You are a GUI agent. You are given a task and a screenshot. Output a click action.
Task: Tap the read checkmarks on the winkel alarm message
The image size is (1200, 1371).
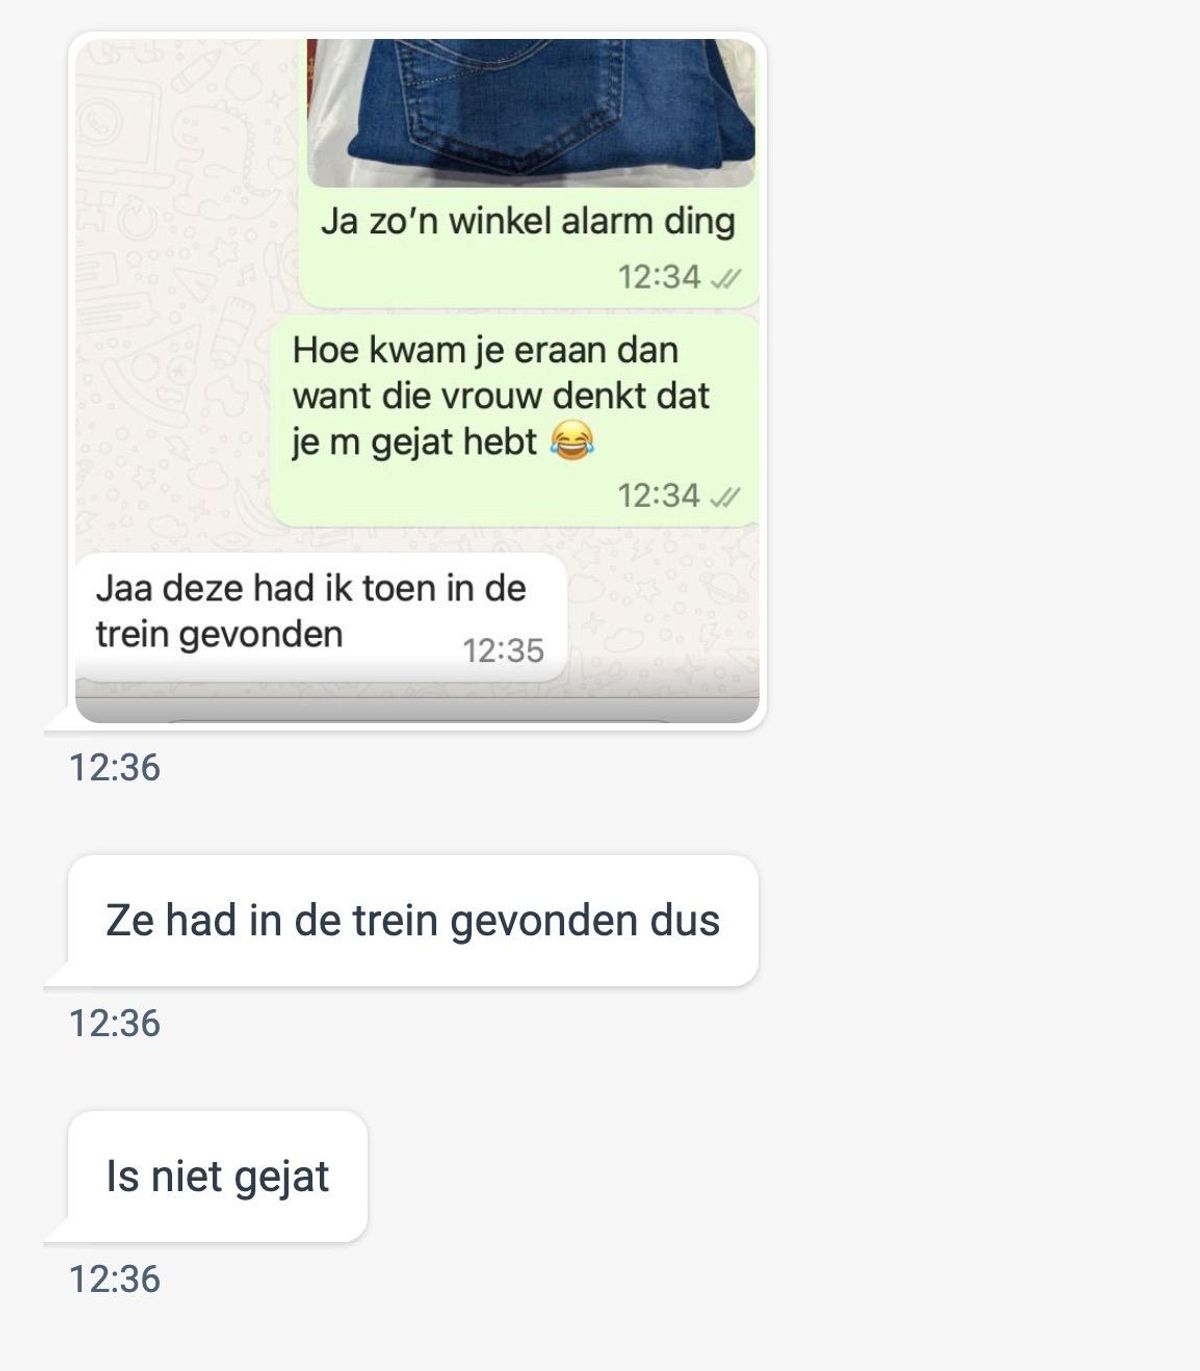click(725, 279)
